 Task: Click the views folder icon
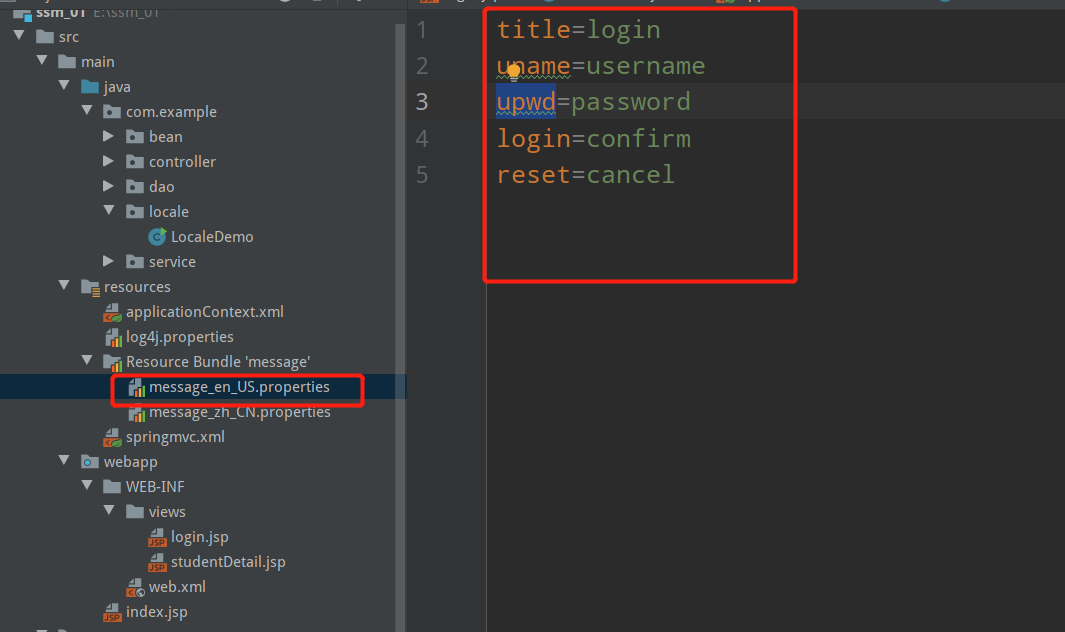135,512
